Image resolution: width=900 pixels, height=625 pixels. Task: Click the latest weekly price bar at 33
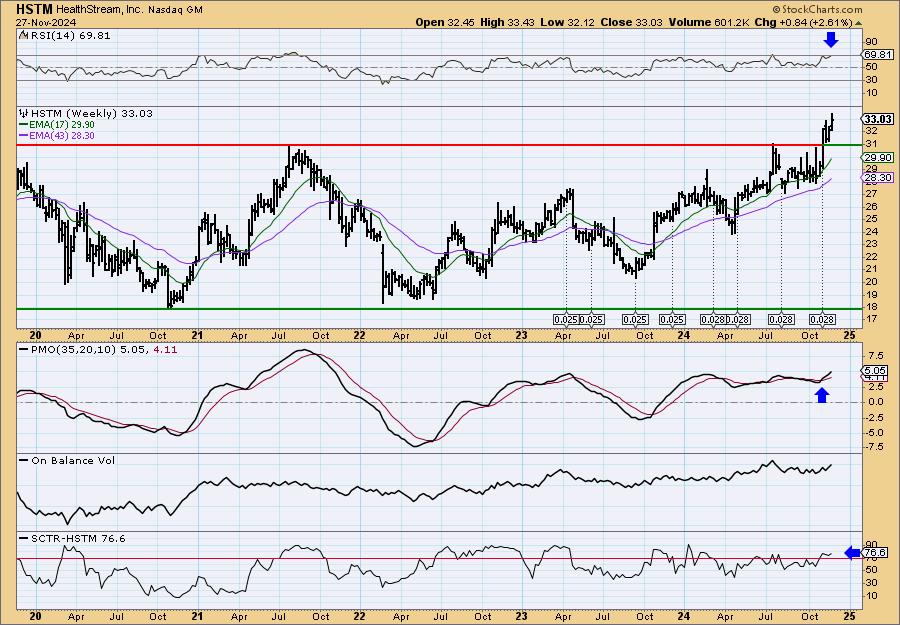831,122
